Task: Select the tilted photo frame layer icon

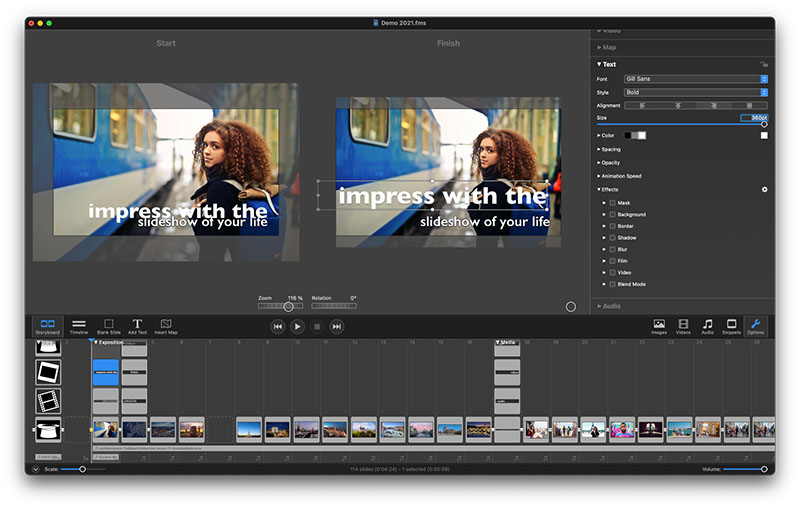Action: [x=48, y=372]
